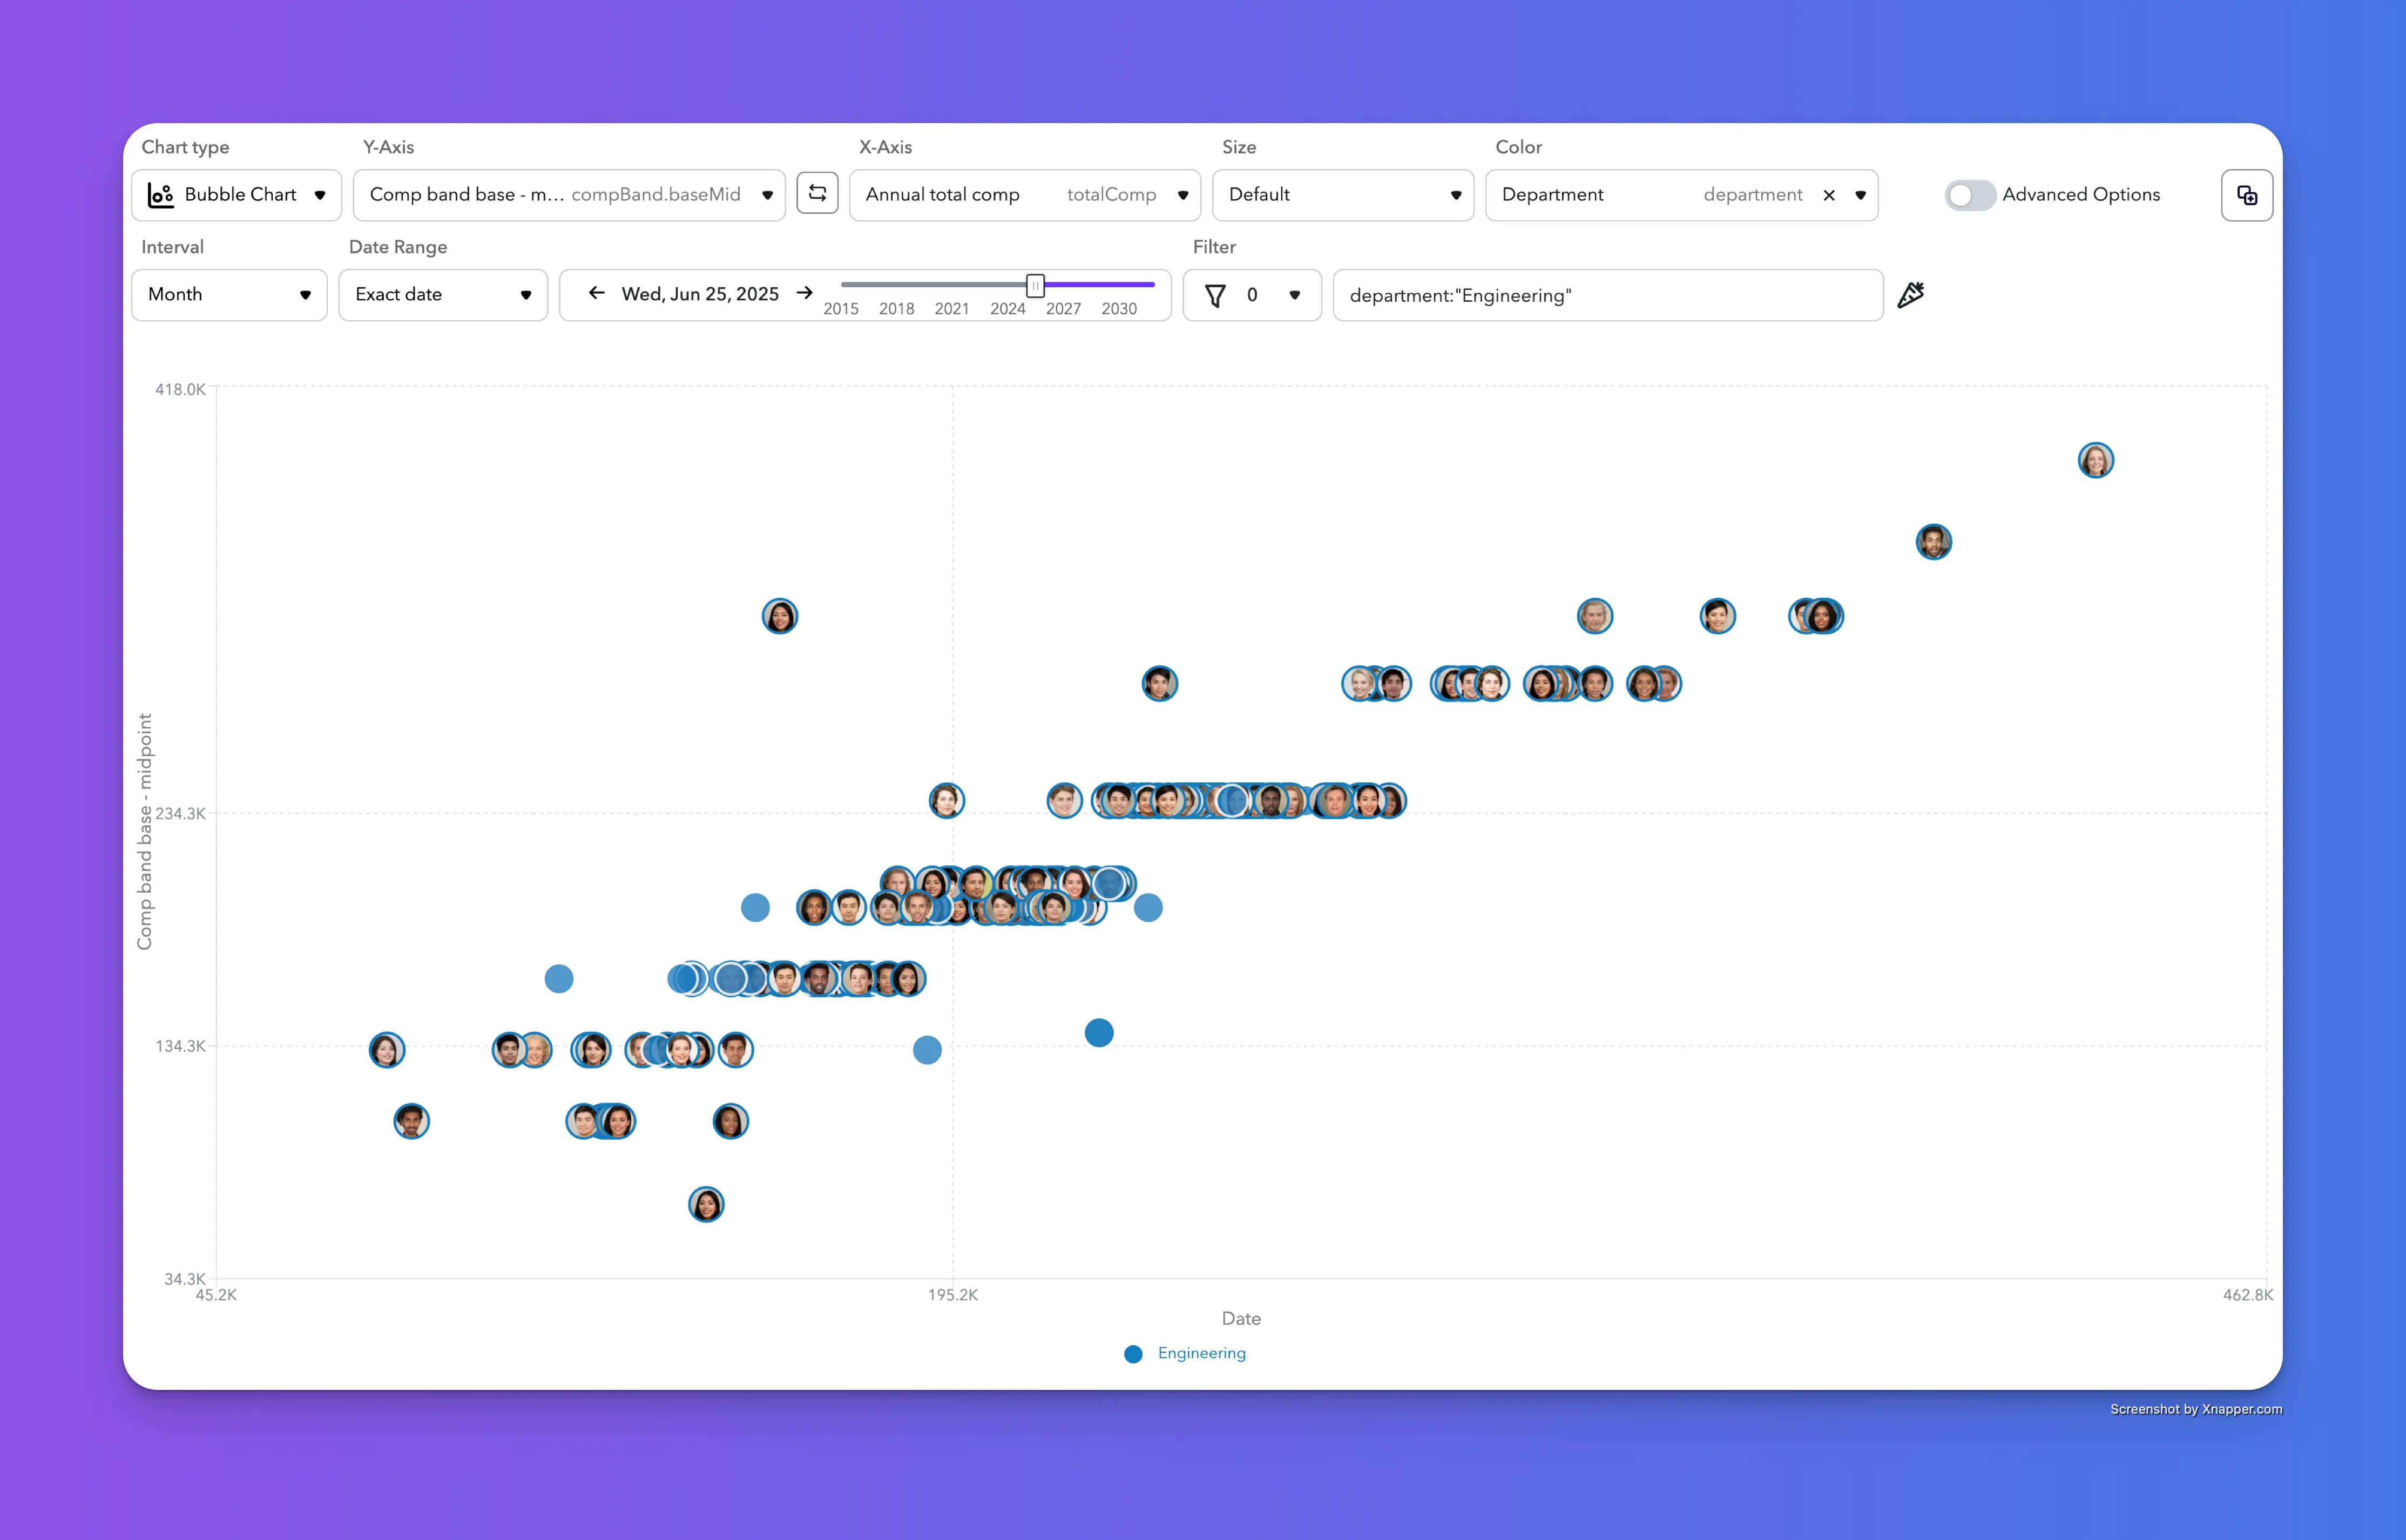Click the swap axes icon button

coord(817,194)
